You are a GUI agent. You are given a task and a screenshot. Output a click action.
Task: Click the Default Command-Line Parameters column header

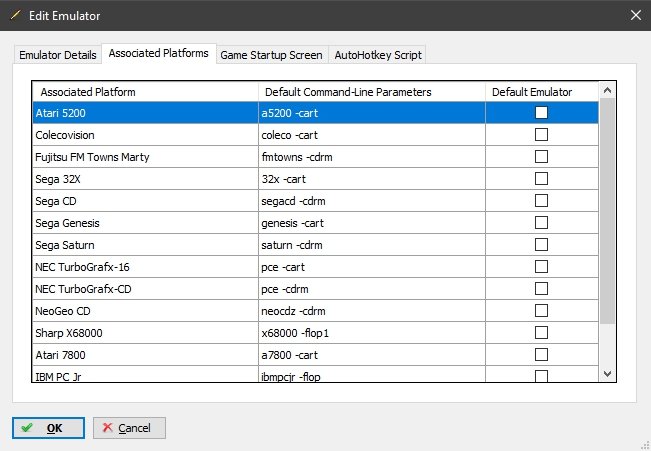pyautogui.click(x=372, y=92)
